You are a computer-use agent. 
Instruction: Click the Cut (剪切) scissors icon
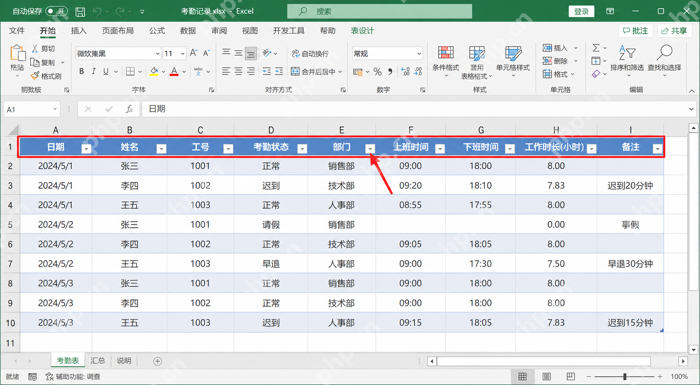[35, 48]
